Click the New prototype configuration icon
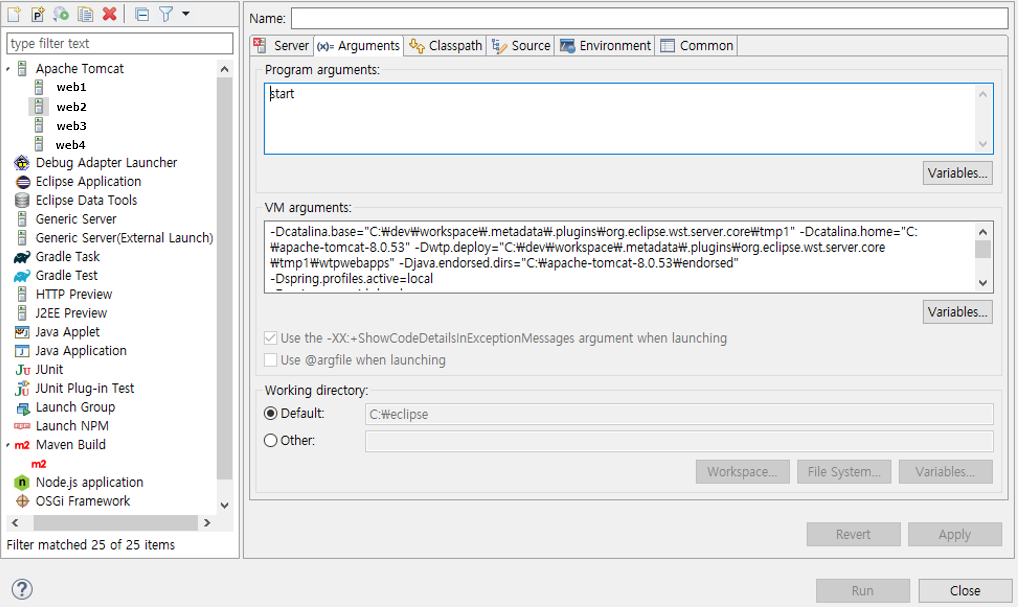This screenshot has width=1018, height=607. [38, 14]
